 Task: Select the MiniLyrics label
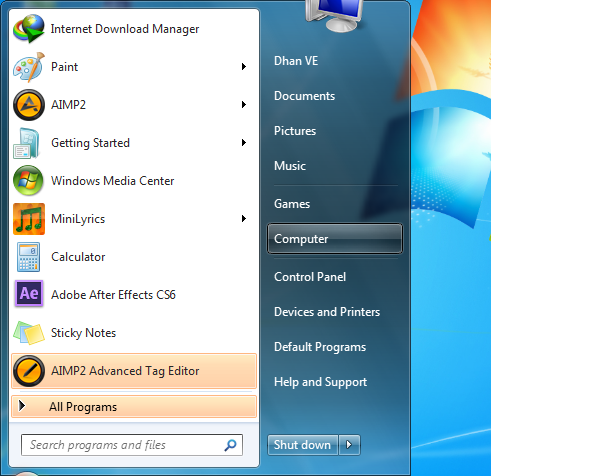(78, 219)
